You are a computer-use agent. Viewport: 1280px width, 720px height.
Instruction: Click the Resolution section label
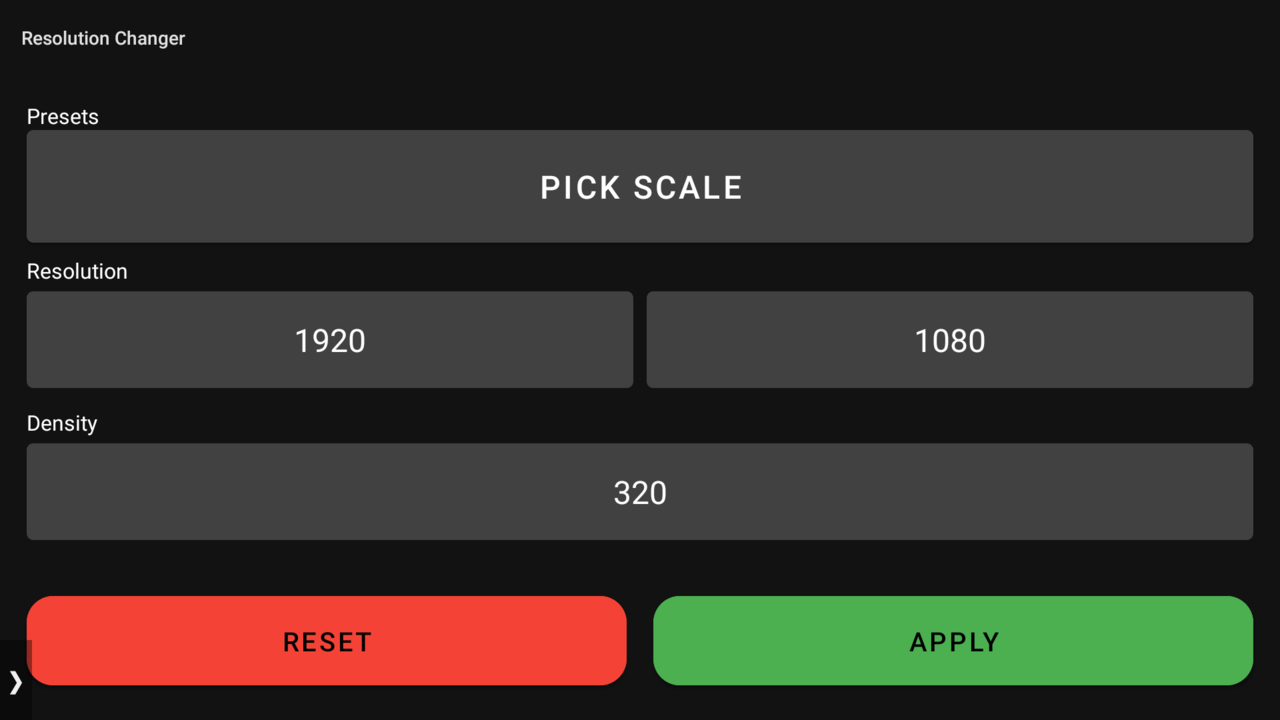coord(77,272)
